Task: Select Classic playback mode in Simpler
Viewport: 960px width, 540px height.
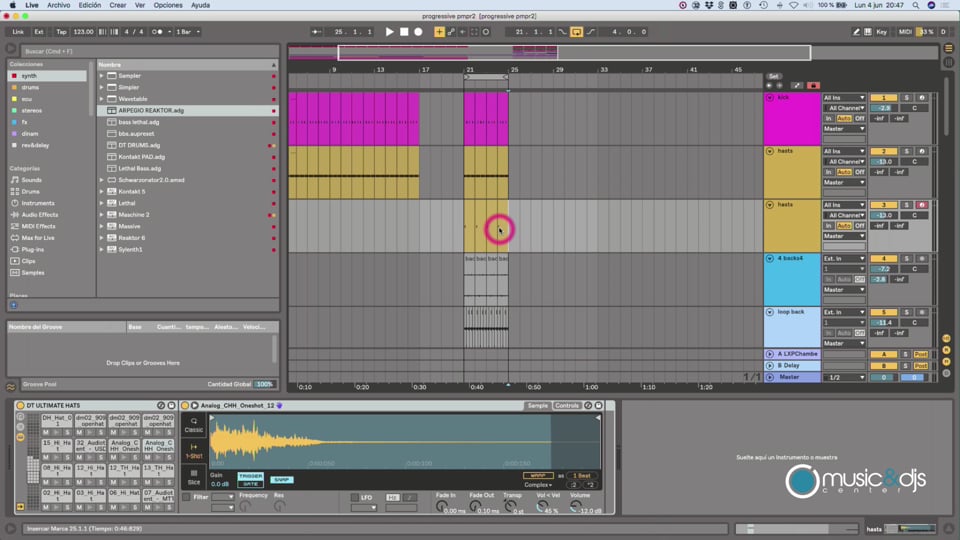Action: coord(193,424)
